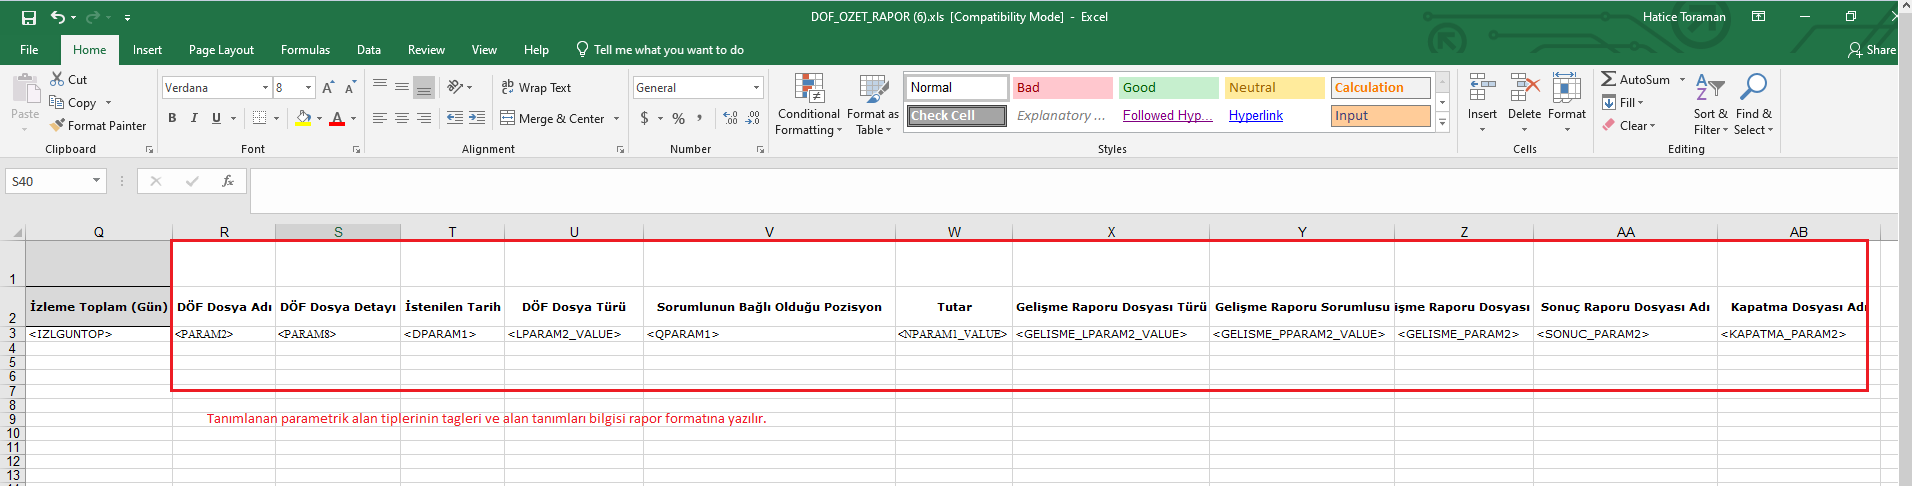Open Sort & Filter menu
The height and width of the screenshot is (486, 1912).
click(1710, 104)
